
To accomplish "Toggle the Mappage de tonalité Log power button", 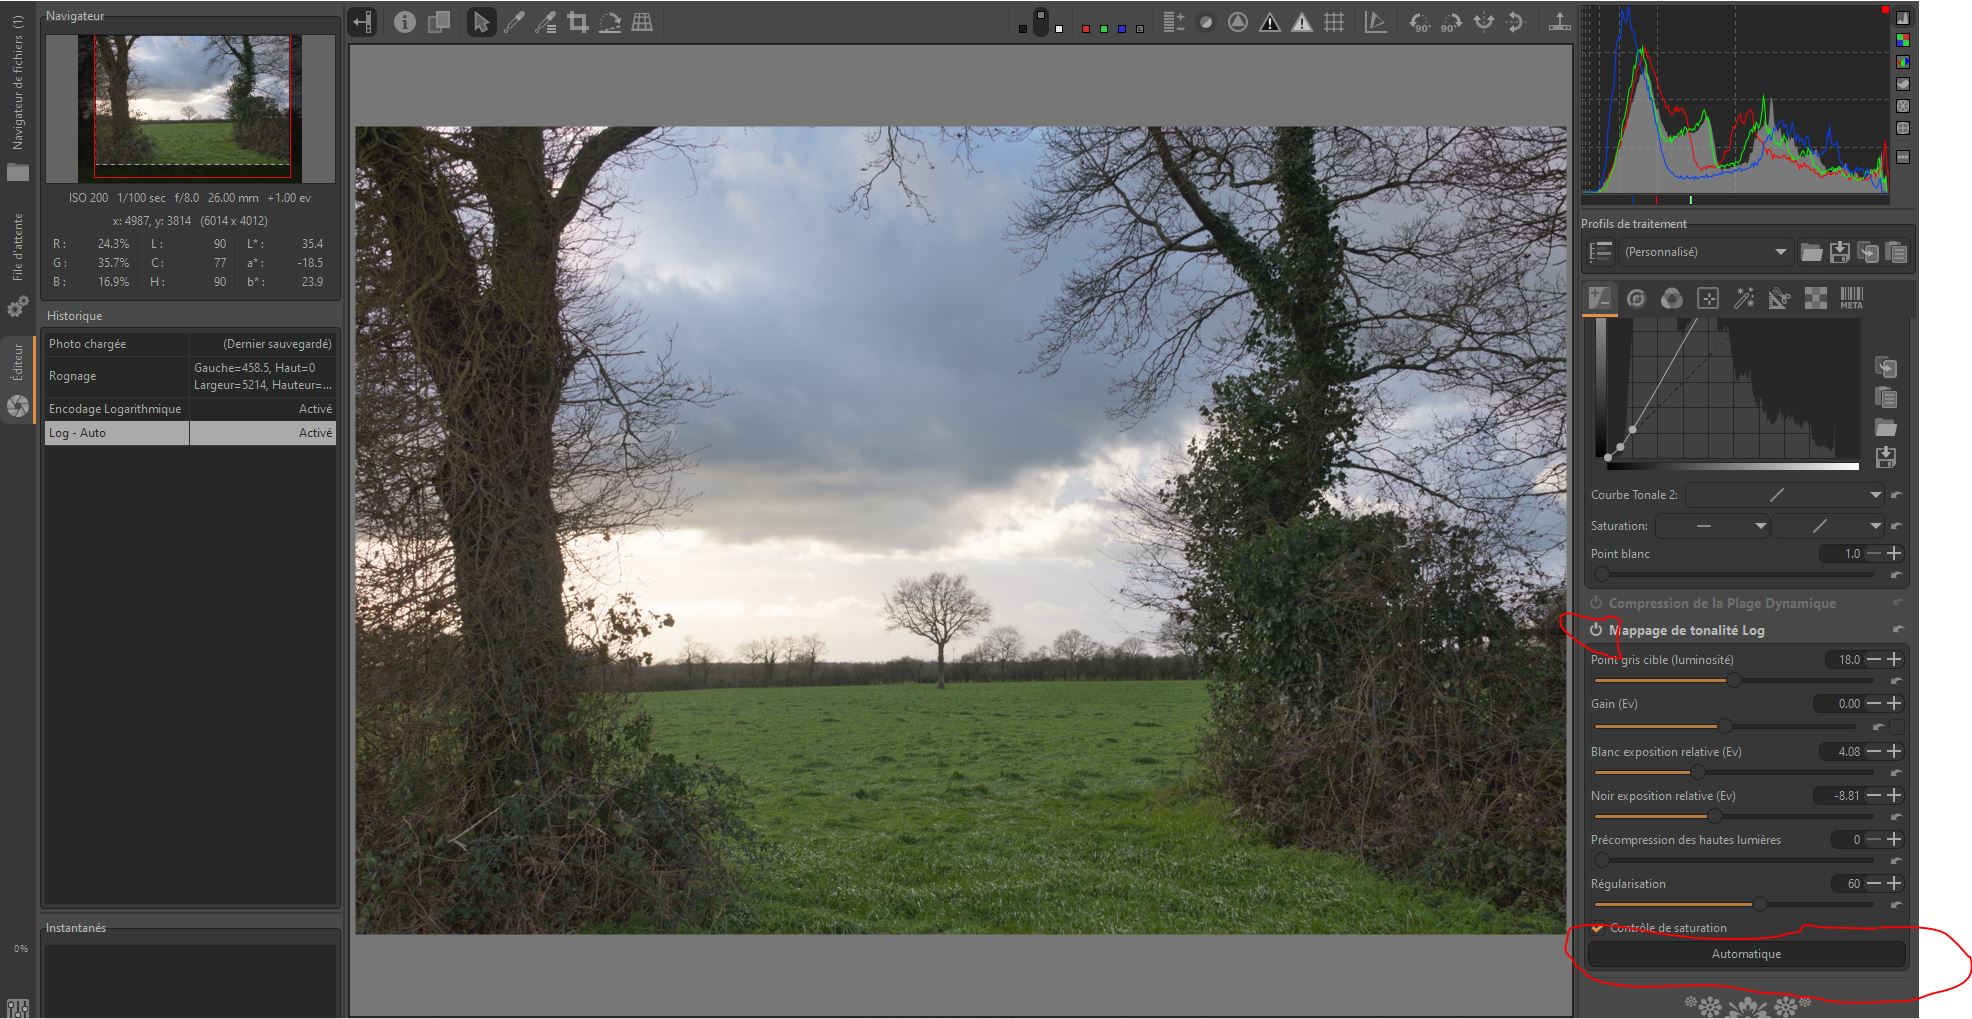I will (x=1596, y=630).
